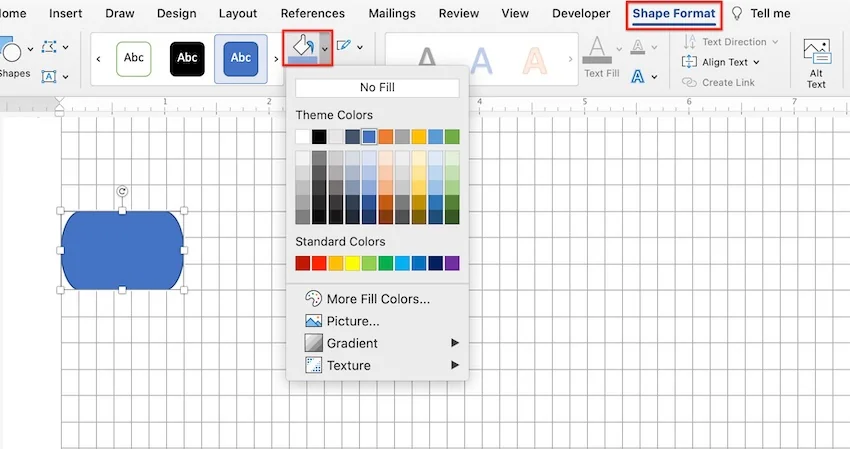Apply the orange WordArt A style

coord(534,61)
